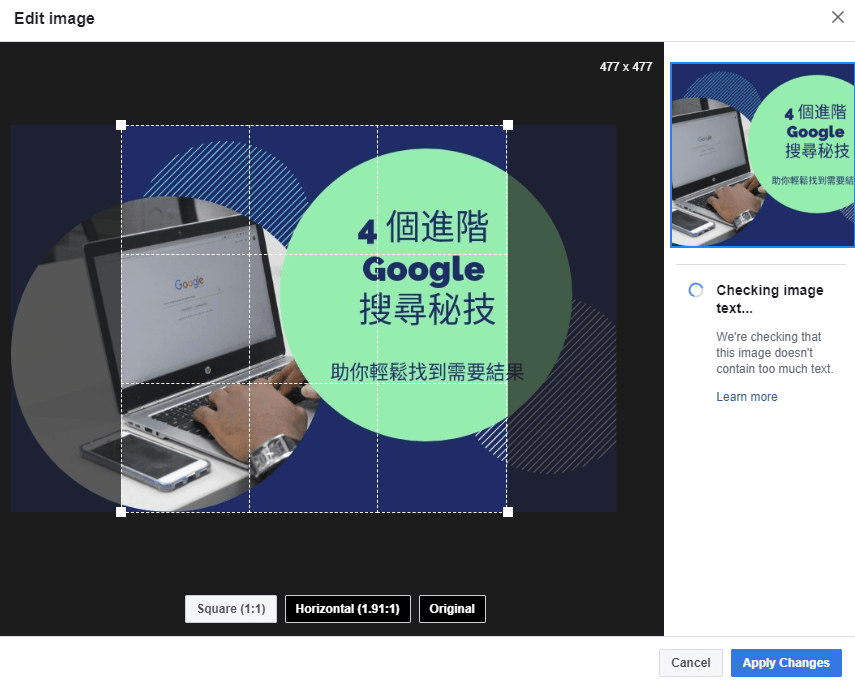Select the Square (1:1) crop ratio
855x687 pixels.
pos(231,608)
